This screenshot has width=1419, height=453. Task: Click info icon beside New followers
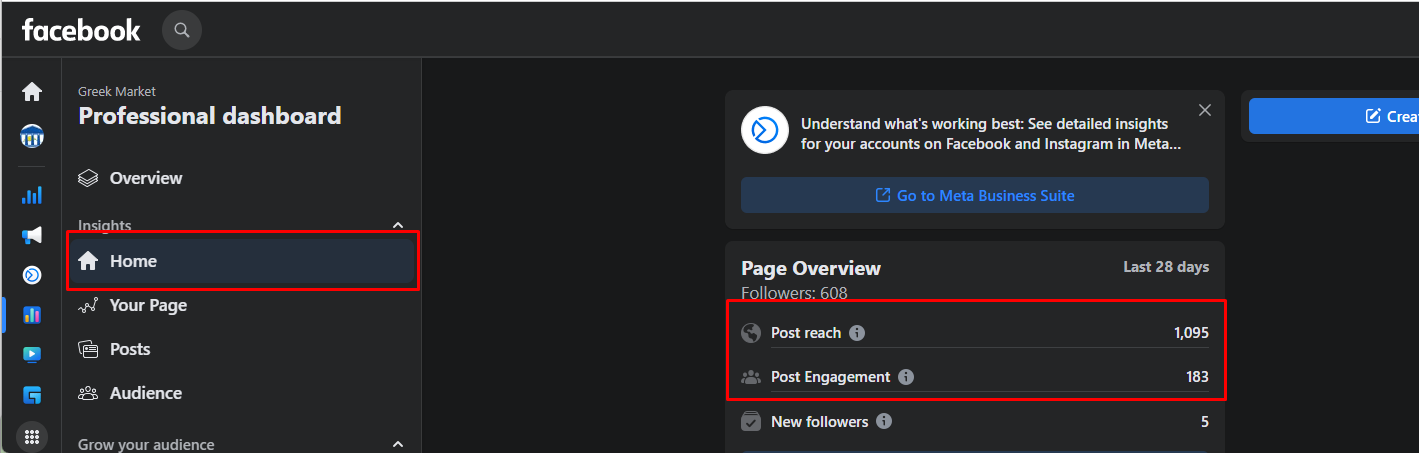884,422
